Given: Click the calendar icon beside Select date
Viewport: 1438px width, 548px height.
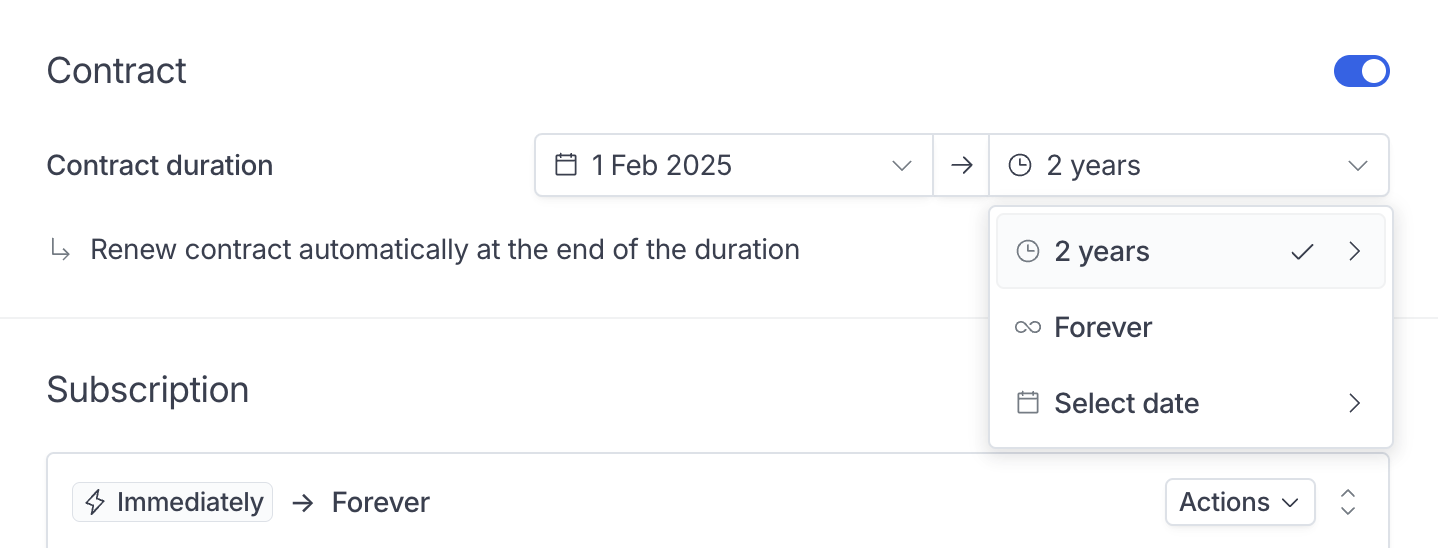Looking at the screenshot, I should click(x=1028, y=403).
